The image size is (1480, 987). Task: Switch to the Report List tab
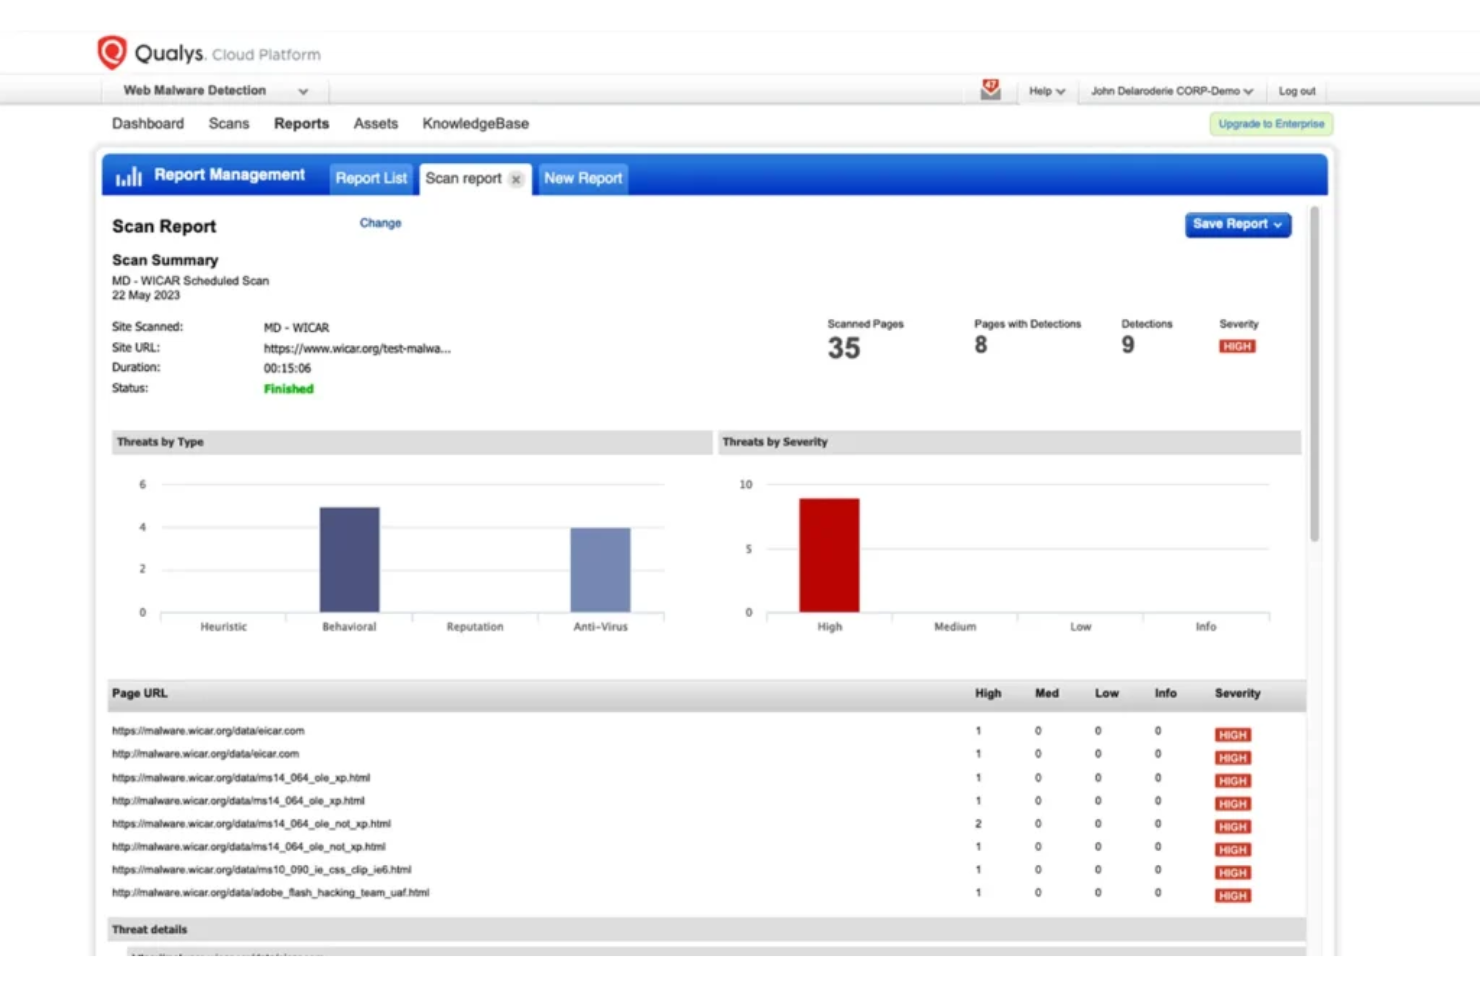[x=371, y=178]
